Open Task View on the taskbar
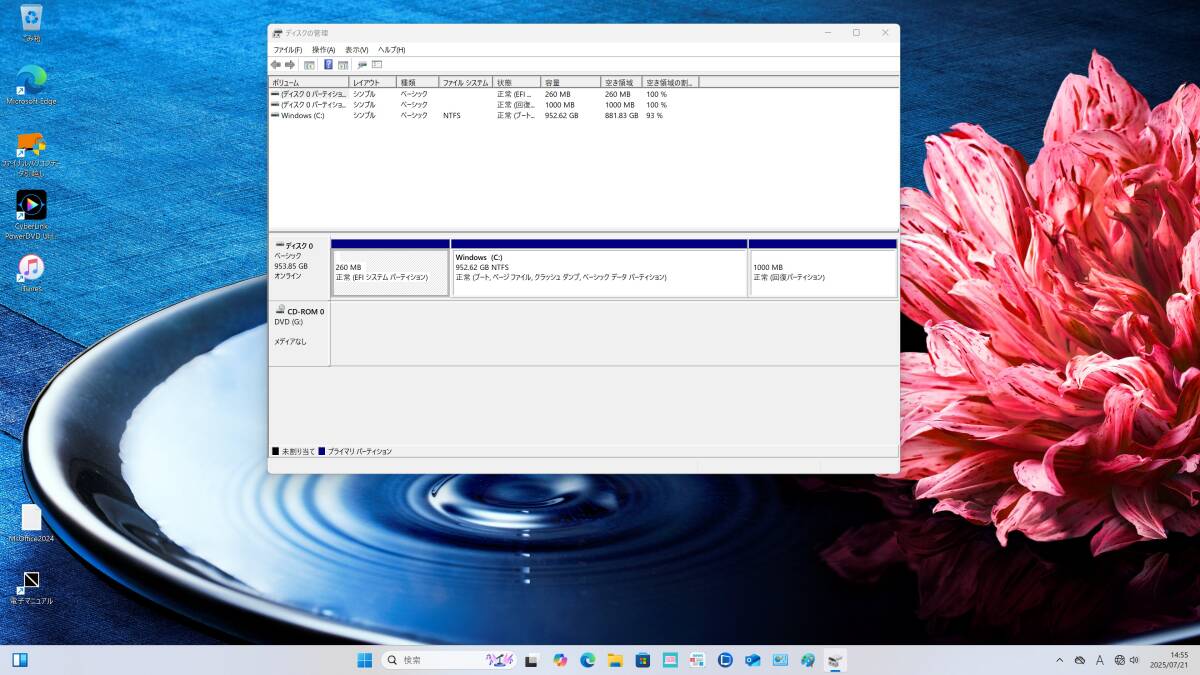This screenshot has width=1200, height=675. pyautogui.click(x=532, y=660)
